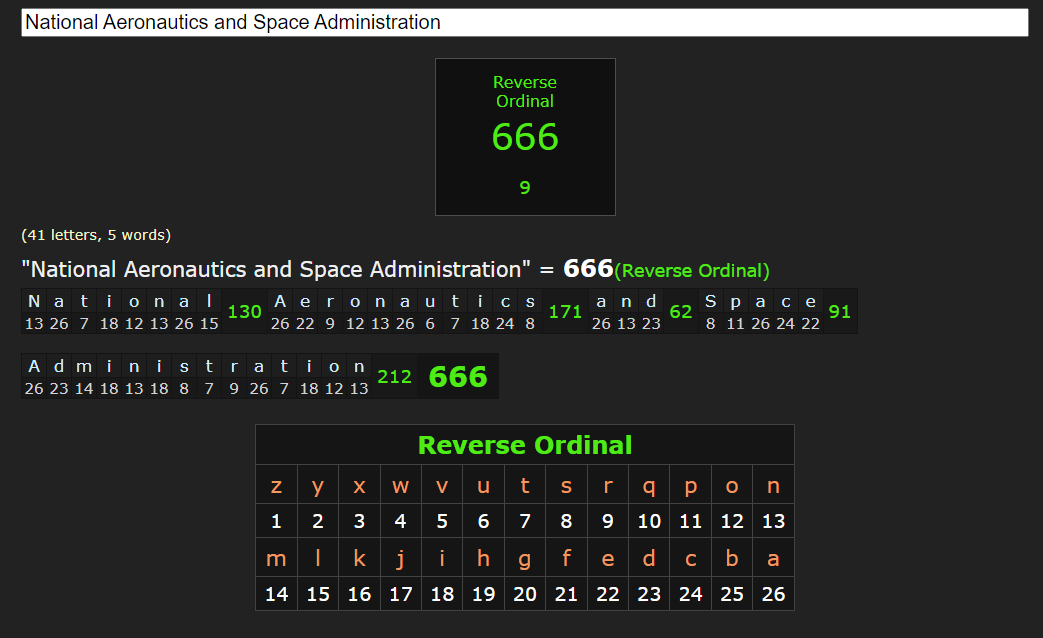The height and width of the screenshot is (638, 1043).
Task: Click the number 20 under g
Action: click(x=525, y=594)
